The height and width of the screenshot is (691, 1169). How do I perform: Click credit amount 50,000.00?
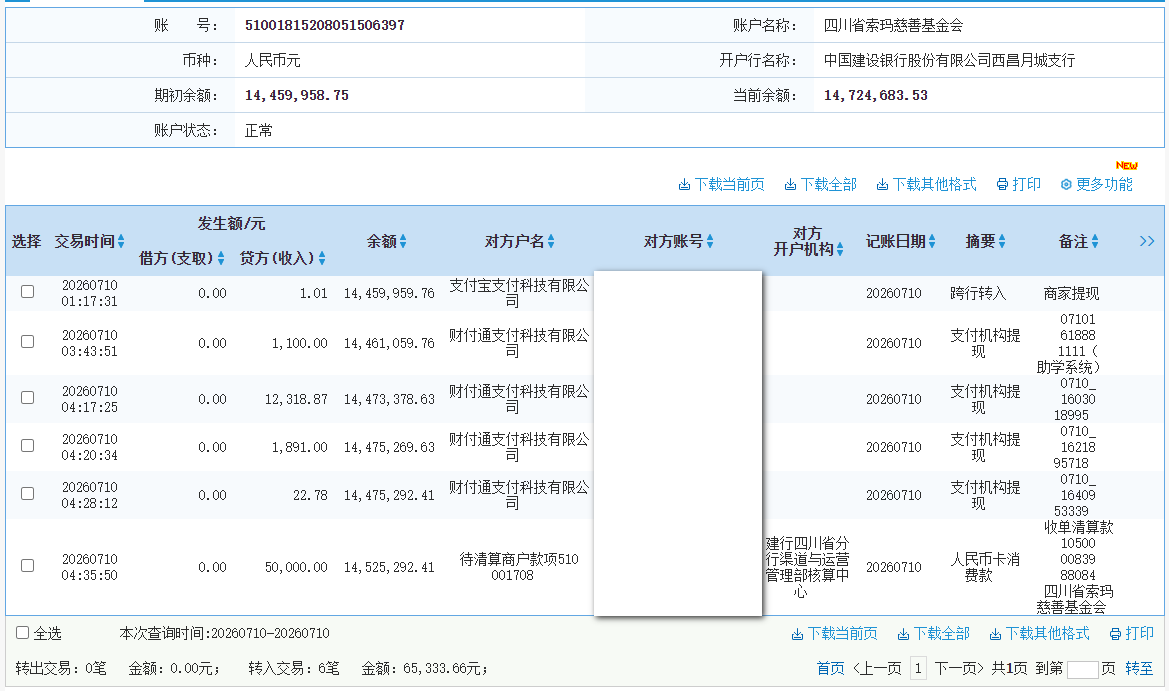click(296, 567)
